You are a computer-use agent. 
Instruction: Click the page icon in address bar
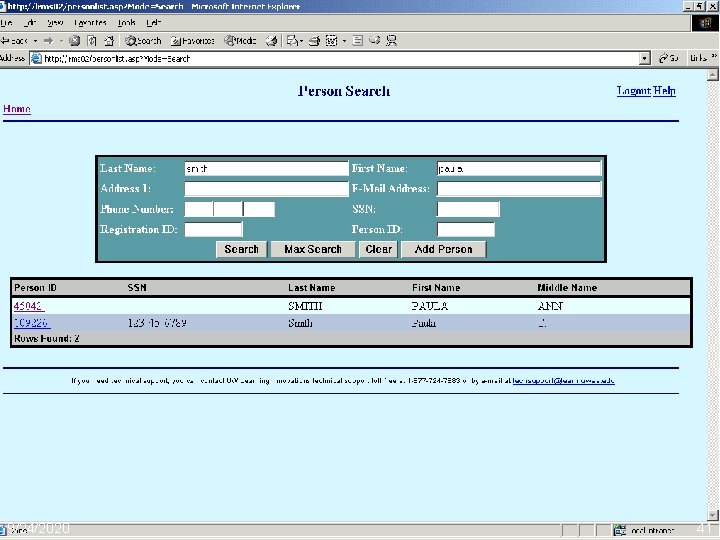[x=36, y=58]
